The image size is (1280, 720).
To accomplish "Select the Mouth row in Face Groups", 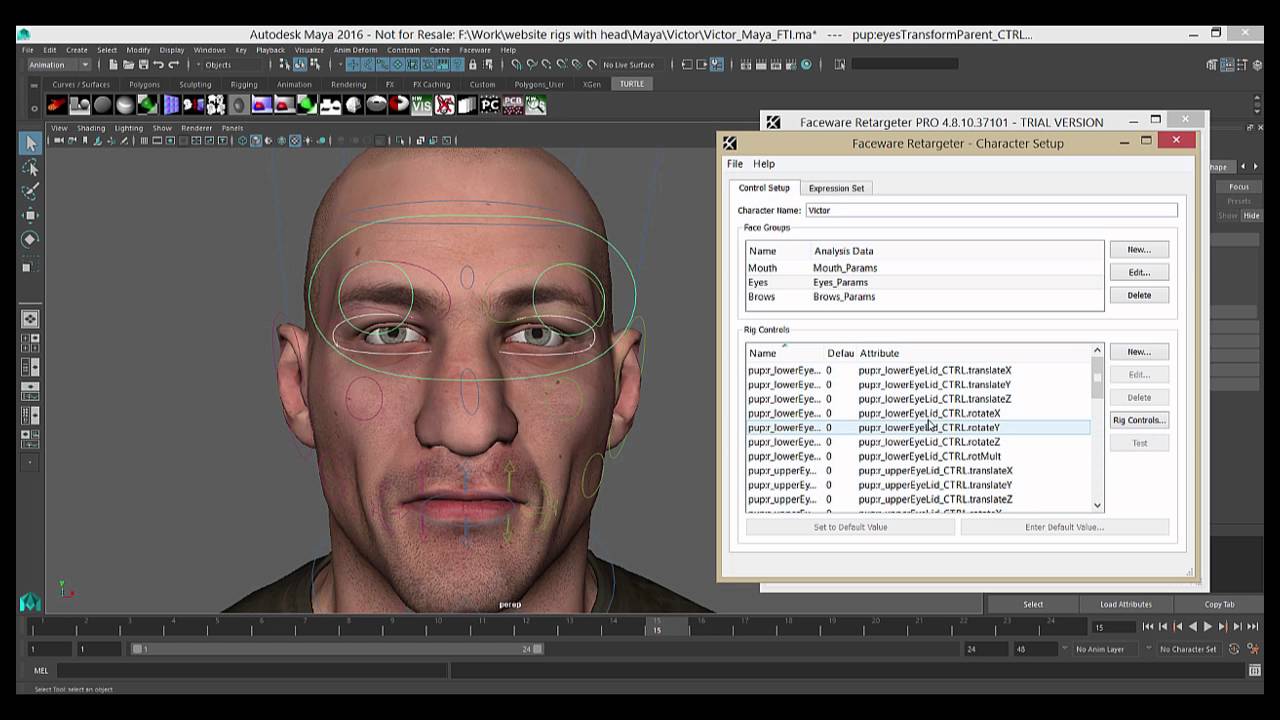I will click(925, 268).
